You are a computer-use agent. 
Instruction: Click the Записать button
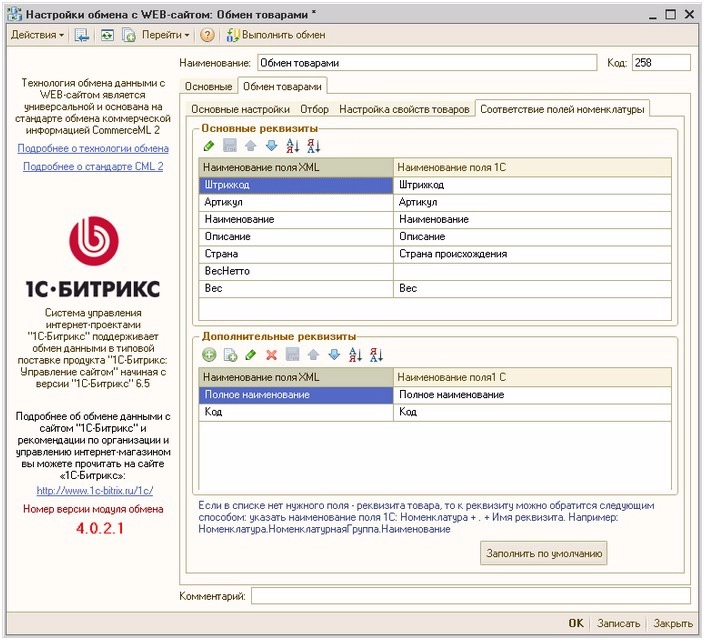618,623
